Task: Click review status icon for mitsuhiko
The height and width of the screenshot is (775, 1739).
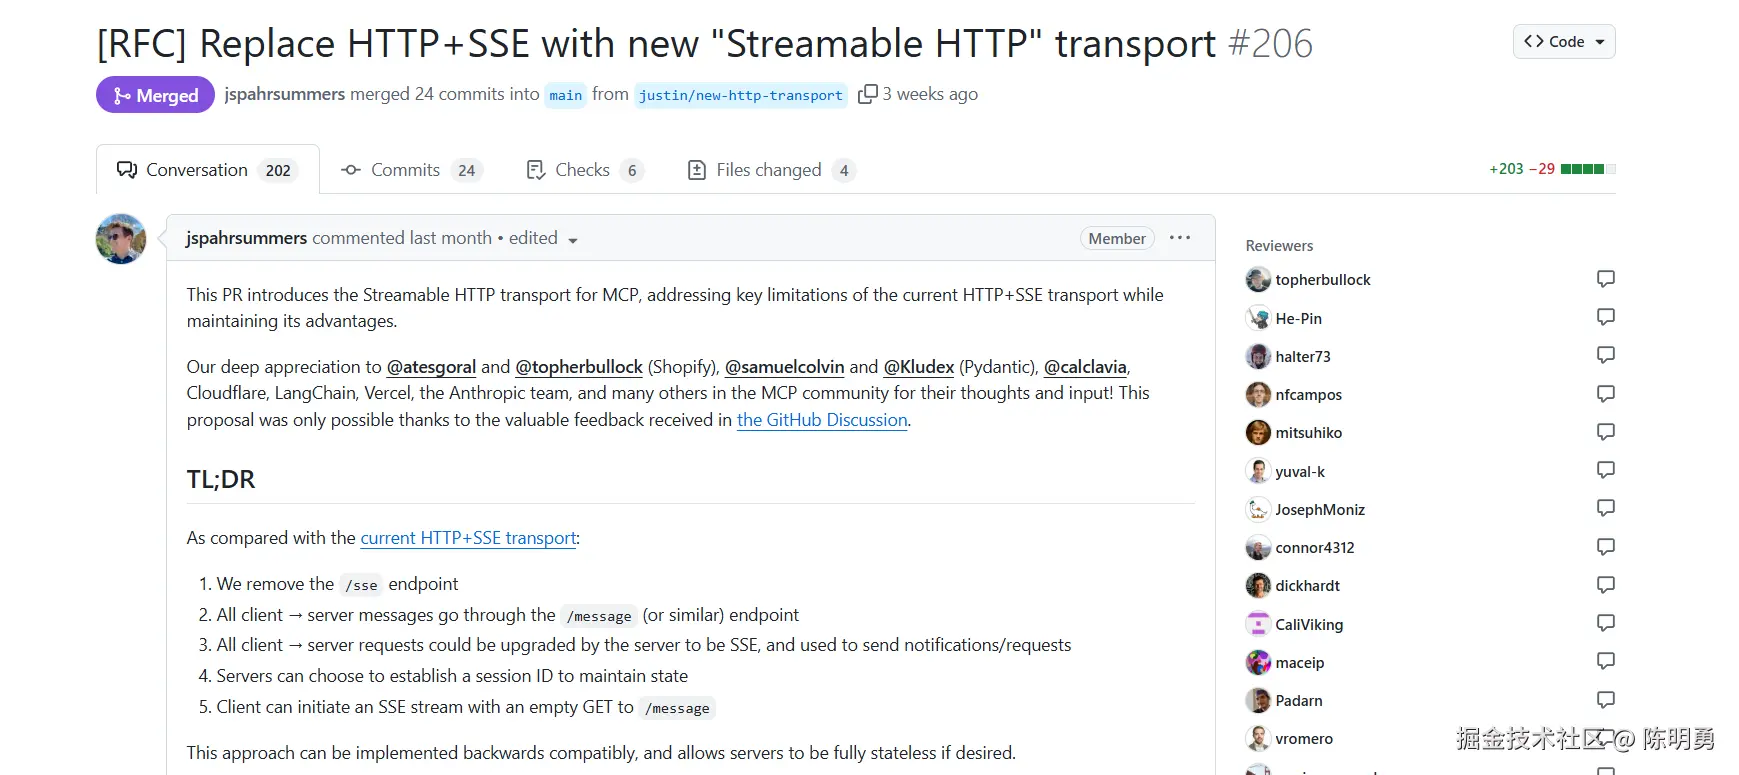Action: (x=1605, y=432)
